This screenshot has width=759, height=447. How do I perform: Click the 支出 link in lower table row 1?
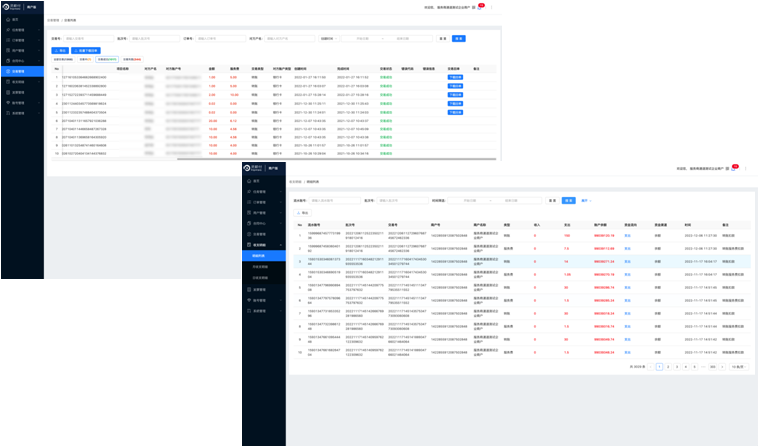(627, 236)
